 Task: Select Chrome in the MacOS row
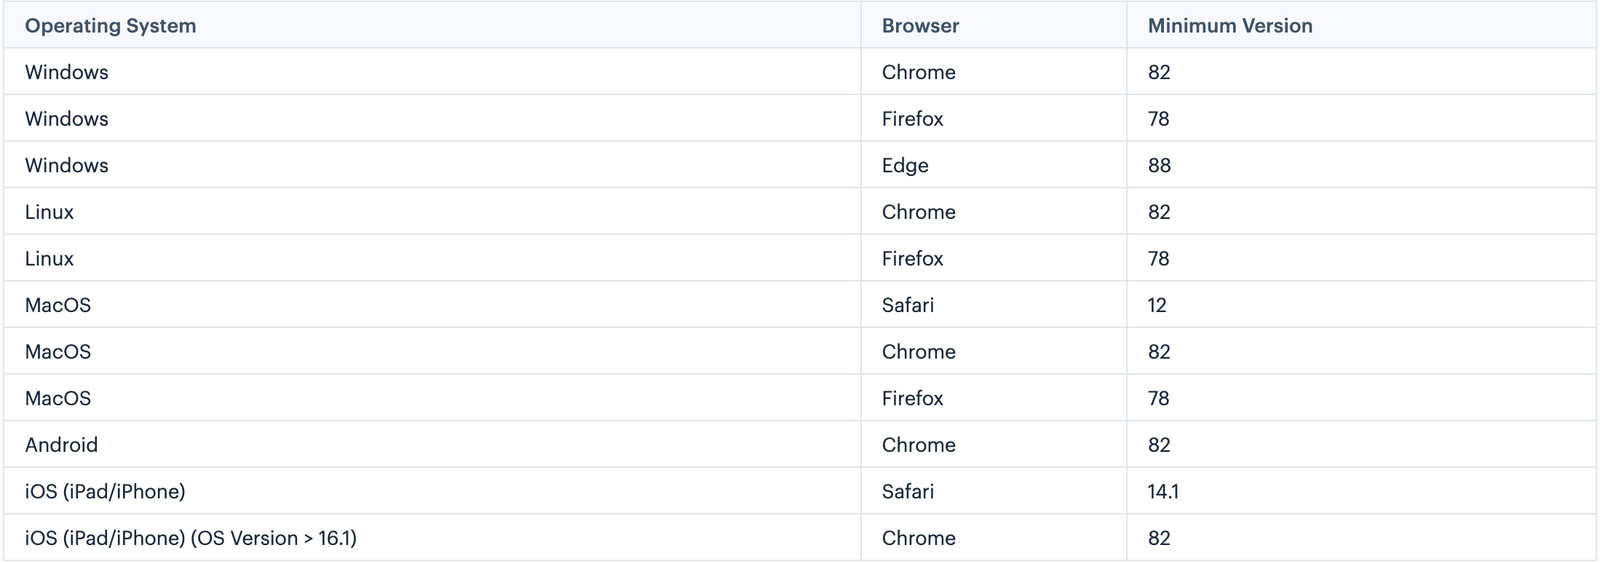(918, 352)
